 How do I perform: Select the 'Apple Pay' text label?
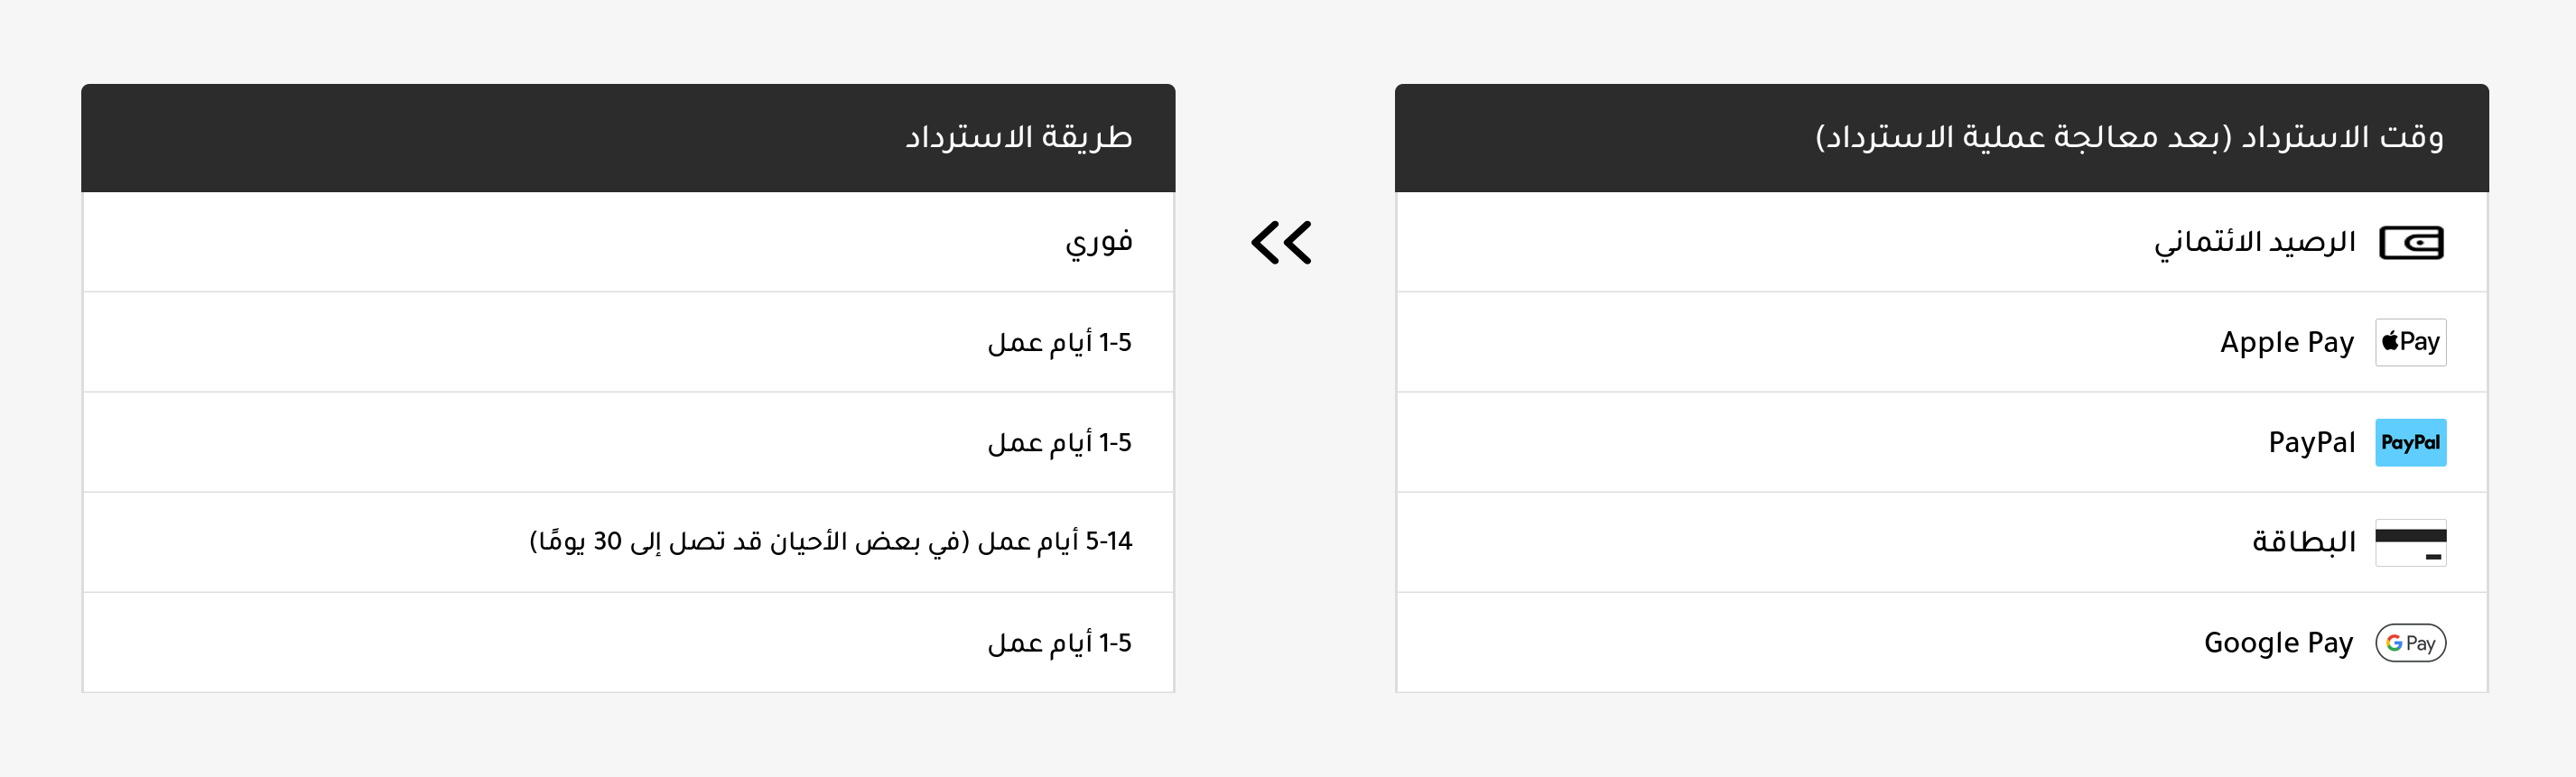(2287, 342)
